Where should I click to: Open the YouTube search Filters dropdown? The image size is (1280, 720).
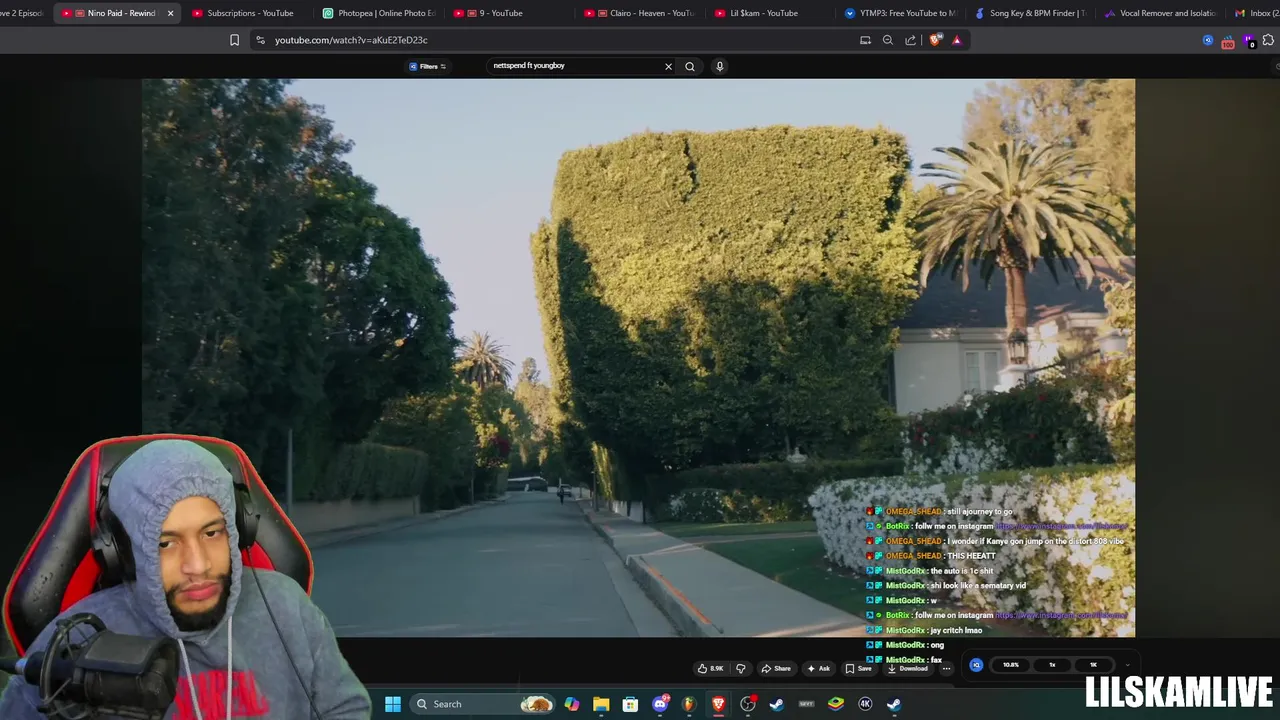point(428,66)
